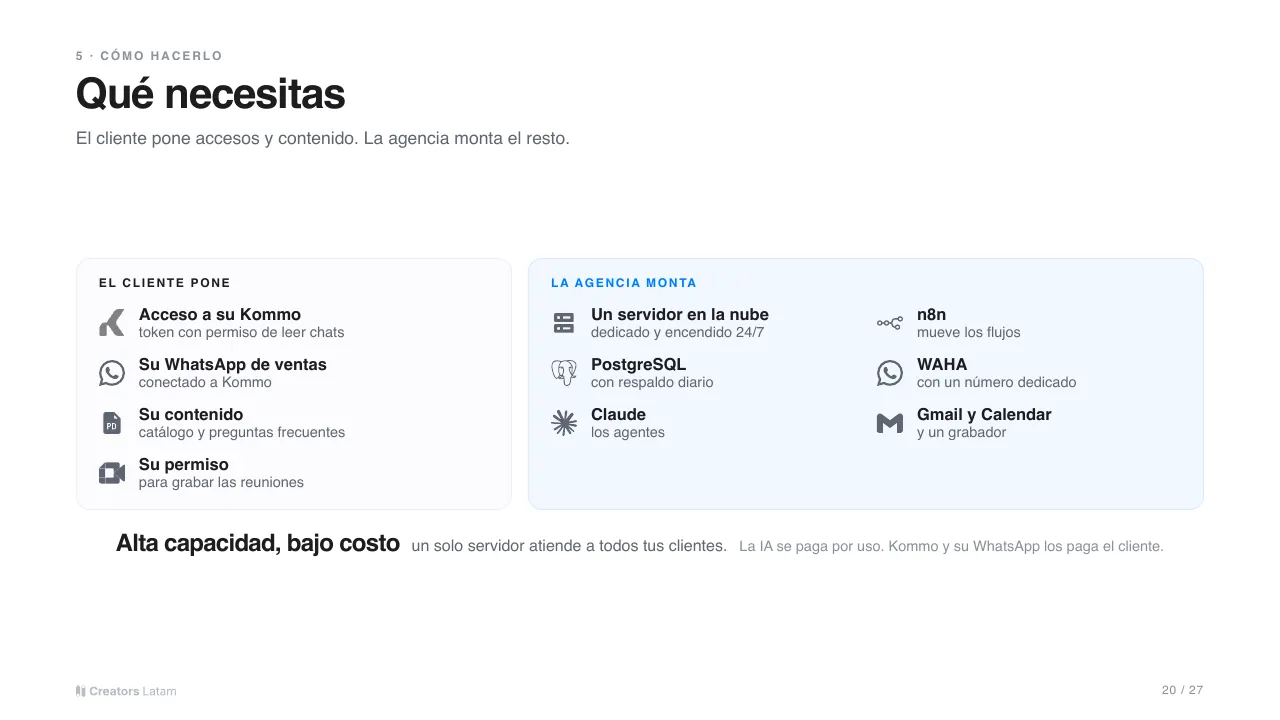Viewport: 1280px width, 720px height.
Task: Click the '5 · CÓMO HACERLO' section label
Action: click(149, 56)
